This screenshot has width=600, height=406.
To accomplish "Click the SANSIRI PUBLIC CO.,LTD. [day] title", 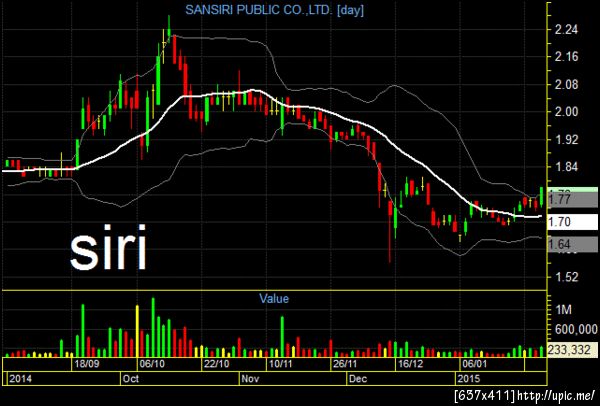I will [274, 10].
